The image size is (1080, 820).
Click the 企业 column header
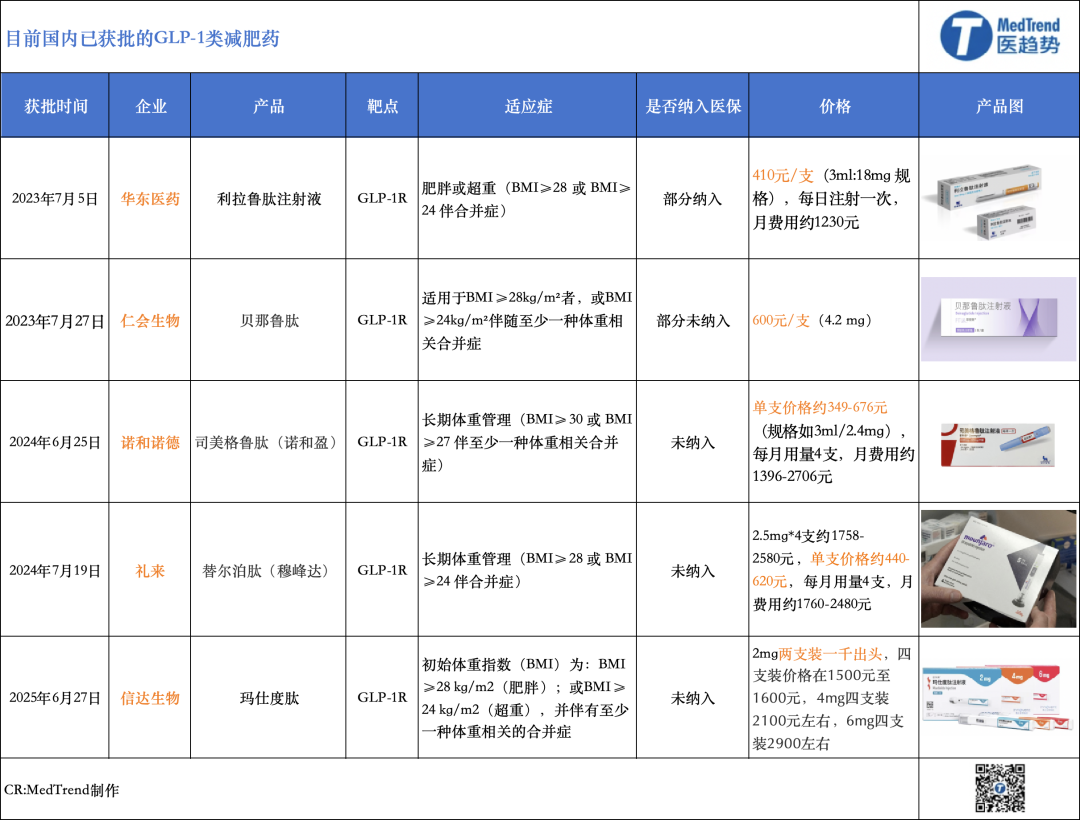click(151, 106)
